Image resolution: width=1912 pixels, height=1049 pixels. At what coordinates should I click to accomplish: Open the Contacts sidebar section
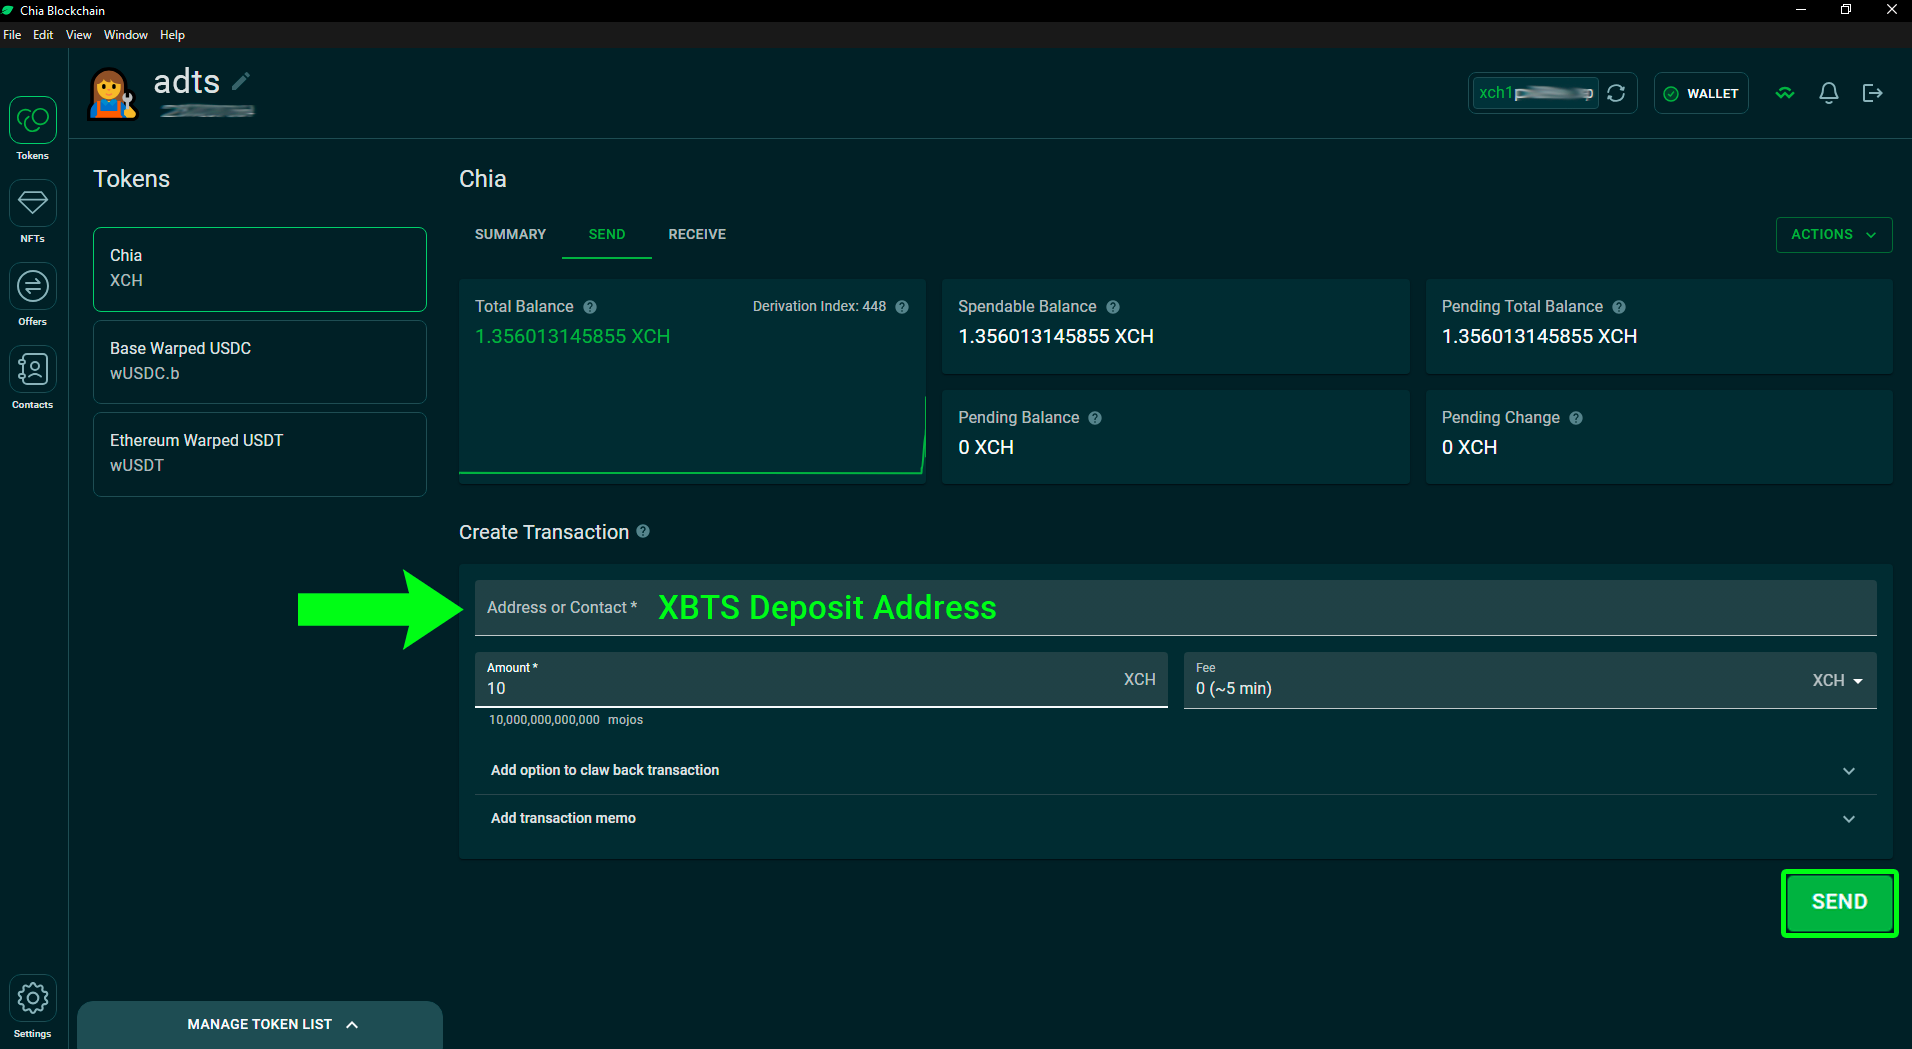[x=33, y=377]
